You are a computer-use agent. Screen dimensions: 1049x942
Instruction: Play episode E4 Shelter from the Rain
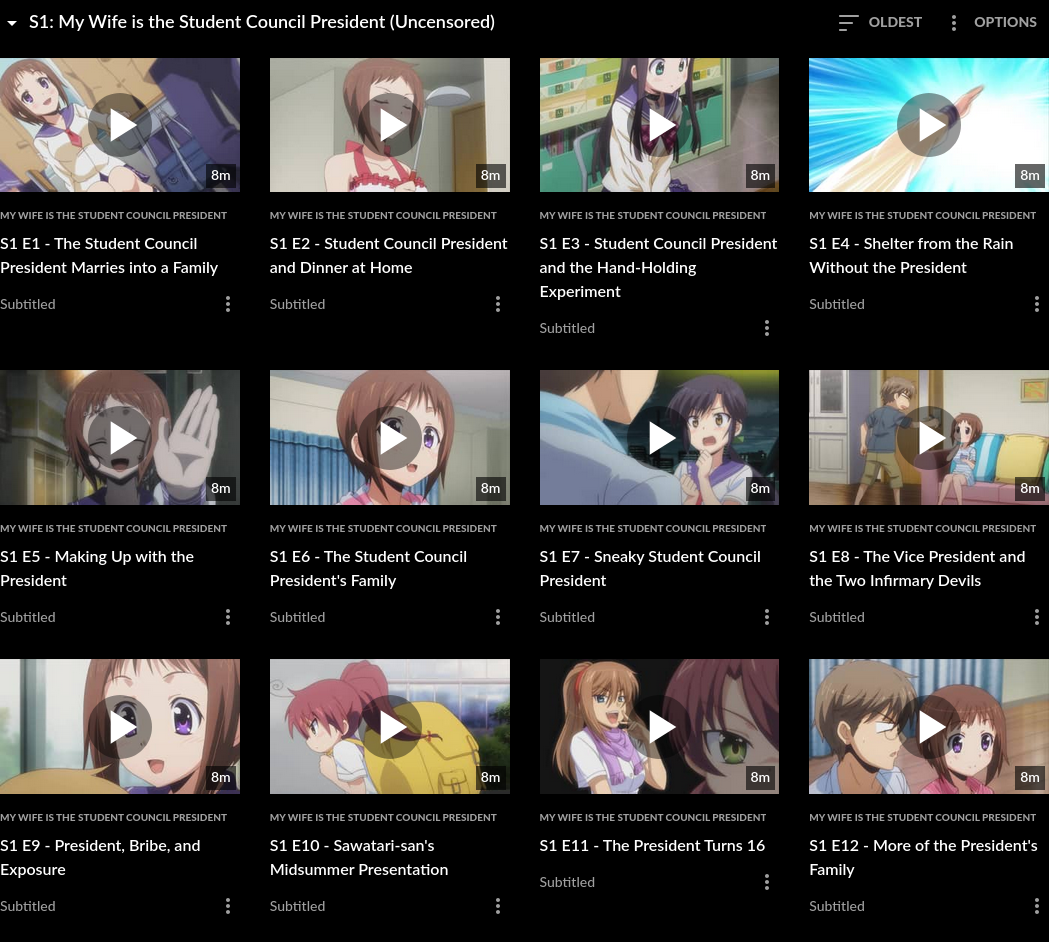click(x=929, y=125)
